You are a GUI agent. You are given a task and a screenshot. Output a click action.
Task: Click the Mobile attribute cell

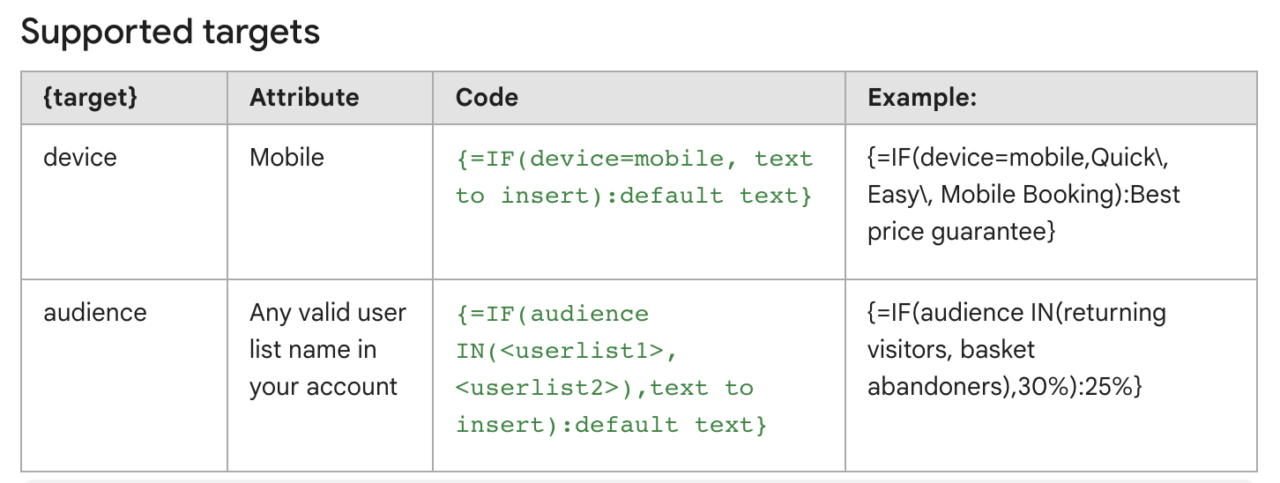(x=287, y=157)
